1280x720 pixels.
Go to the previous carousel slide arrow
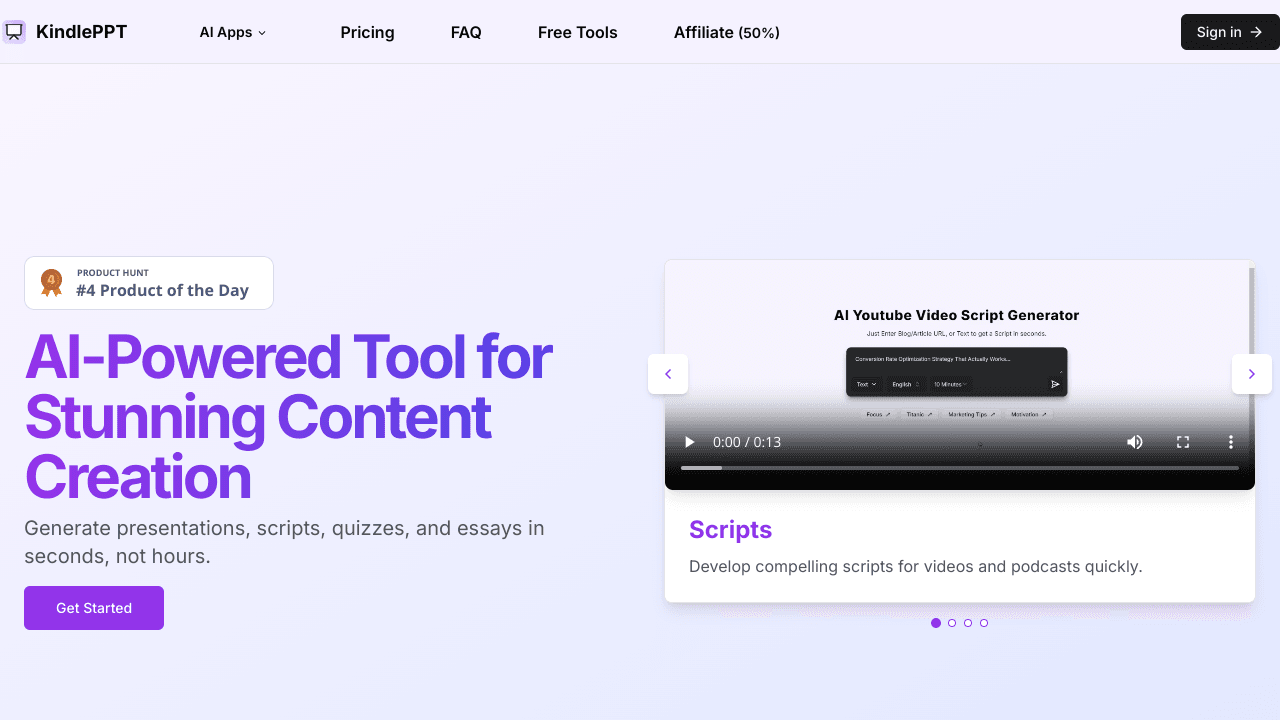pyautogui.click(x=668, y=374)
